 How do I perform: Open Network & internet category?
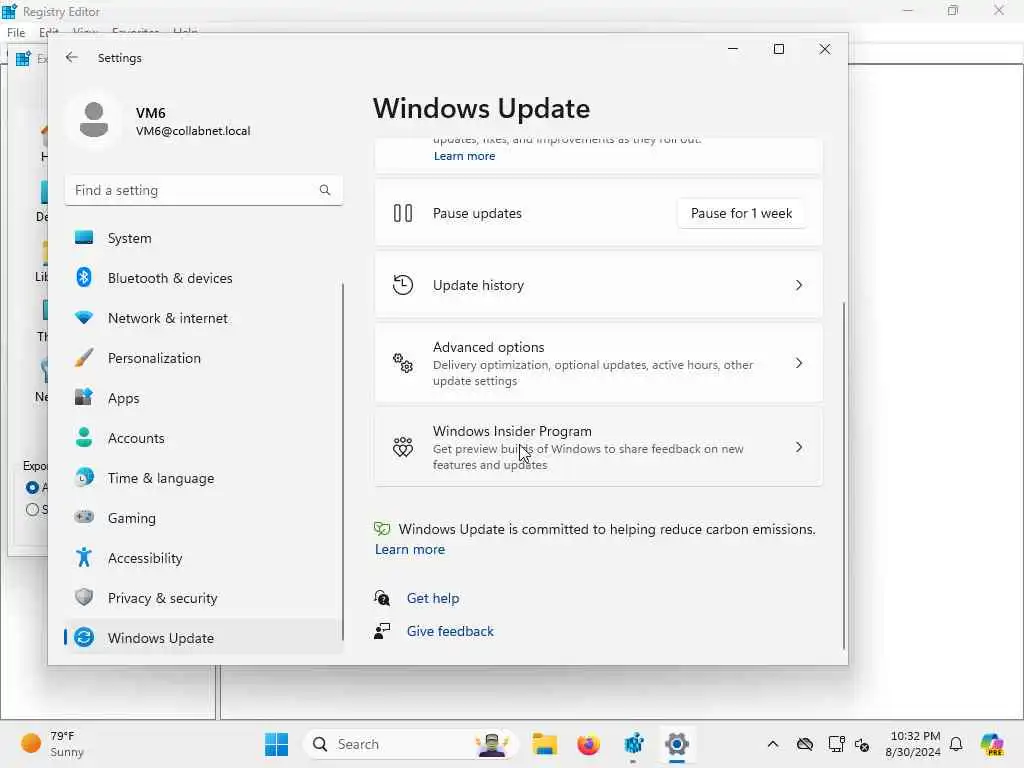point(204,318)
